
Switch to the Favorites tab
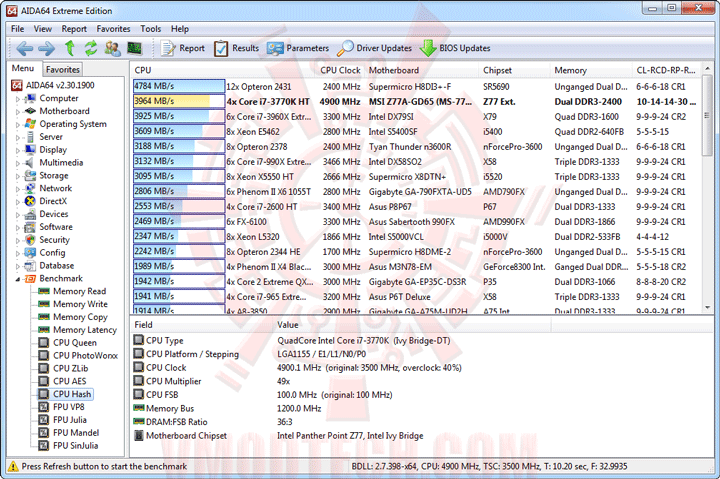[x=62, y=69]
